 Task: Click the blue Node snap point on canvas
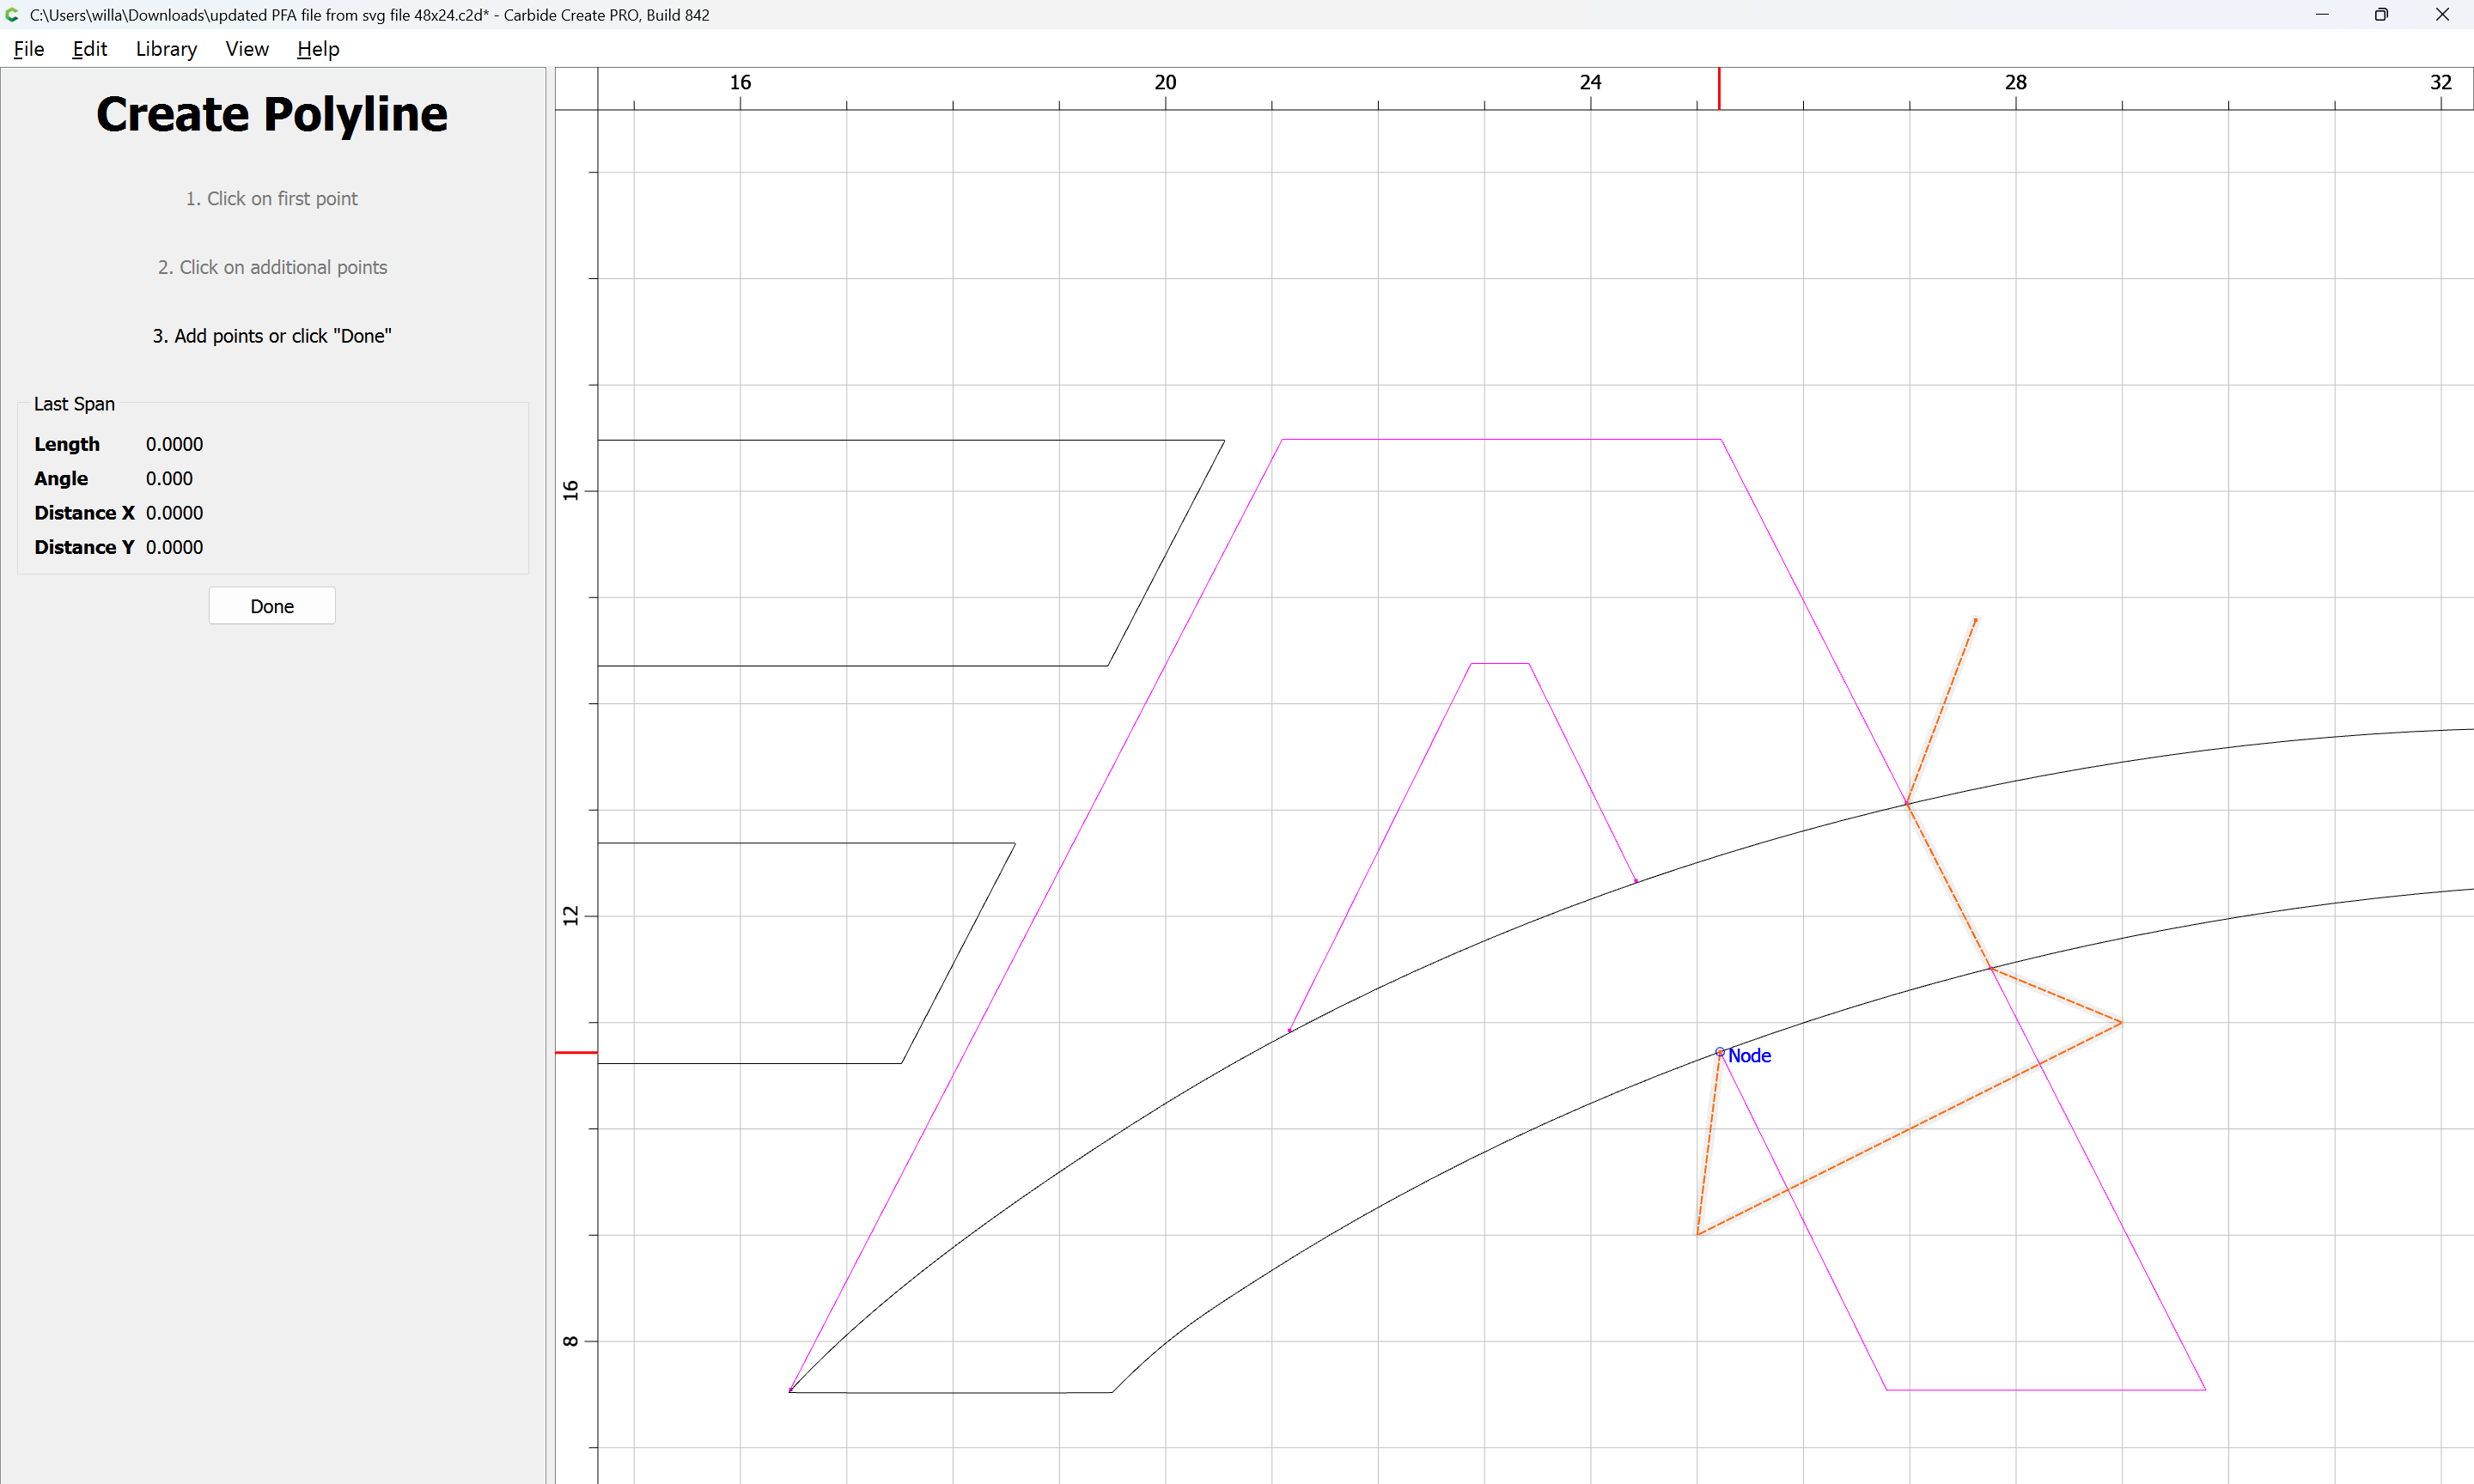1720,1052
